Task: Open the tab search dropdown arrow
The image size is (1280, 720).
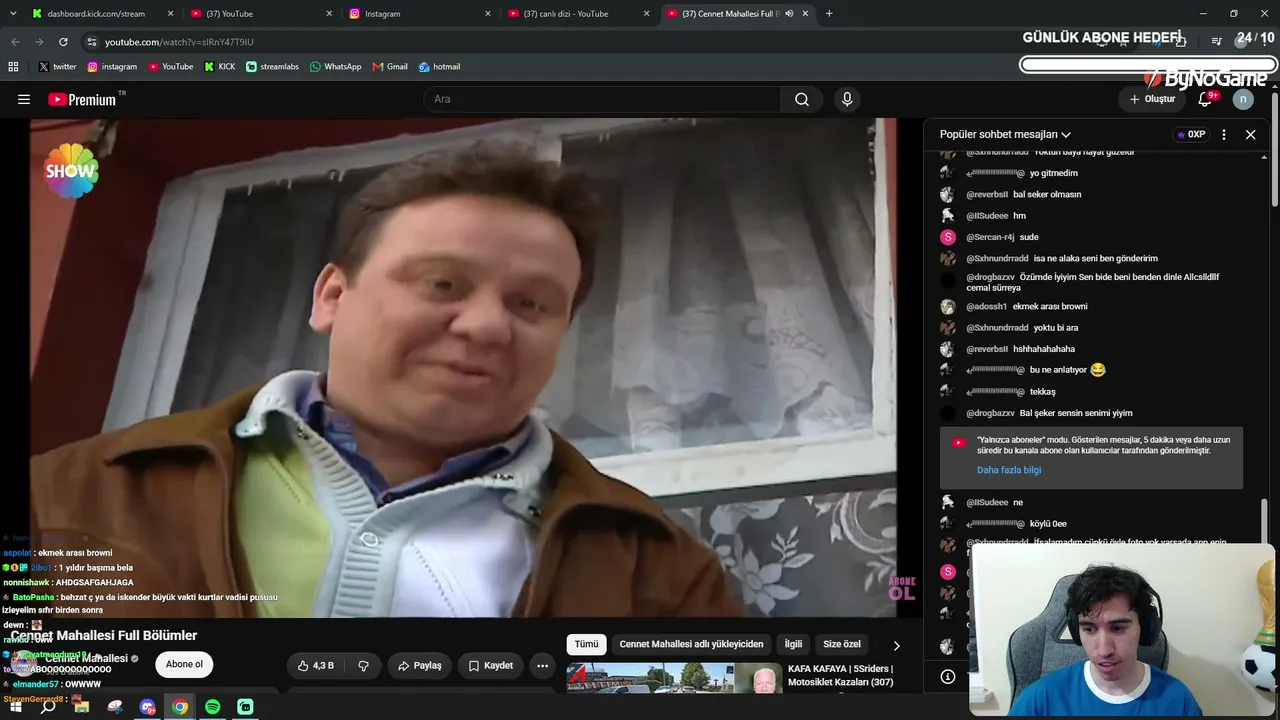Action: 12,14
